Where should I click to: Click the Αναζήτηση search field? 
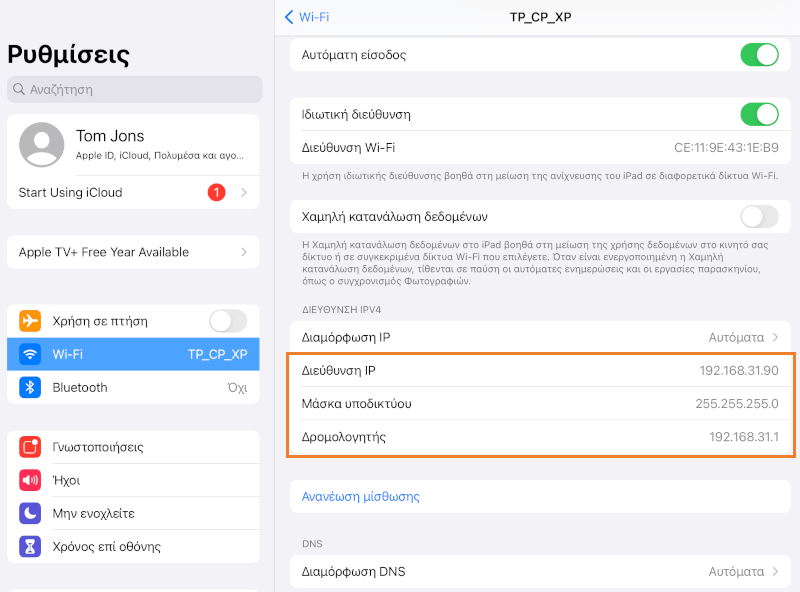(x=135, y=89)
